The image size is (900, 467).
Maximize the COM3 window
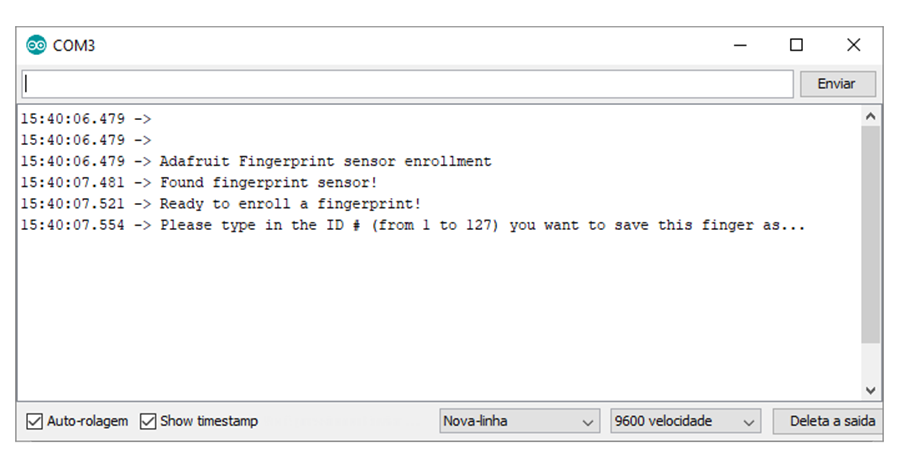796,45
